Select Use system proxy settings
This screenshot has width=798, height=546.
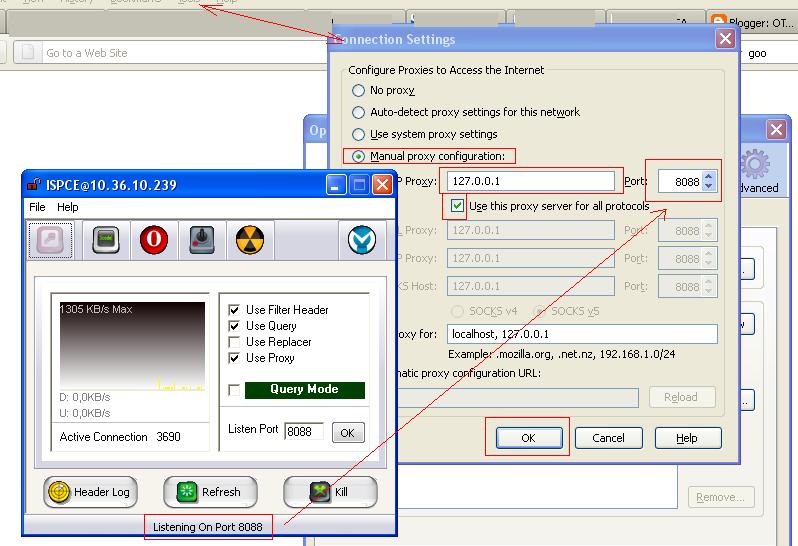(x=358, y=134)
